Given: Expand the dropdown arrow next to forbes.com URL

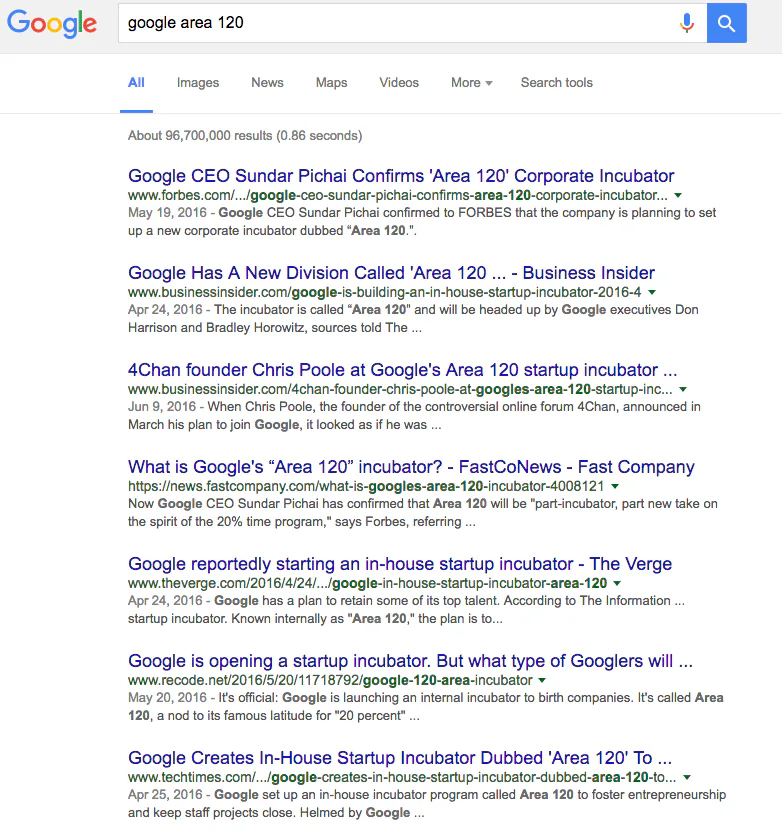Looking at the screenshot, I should (678, 195).
